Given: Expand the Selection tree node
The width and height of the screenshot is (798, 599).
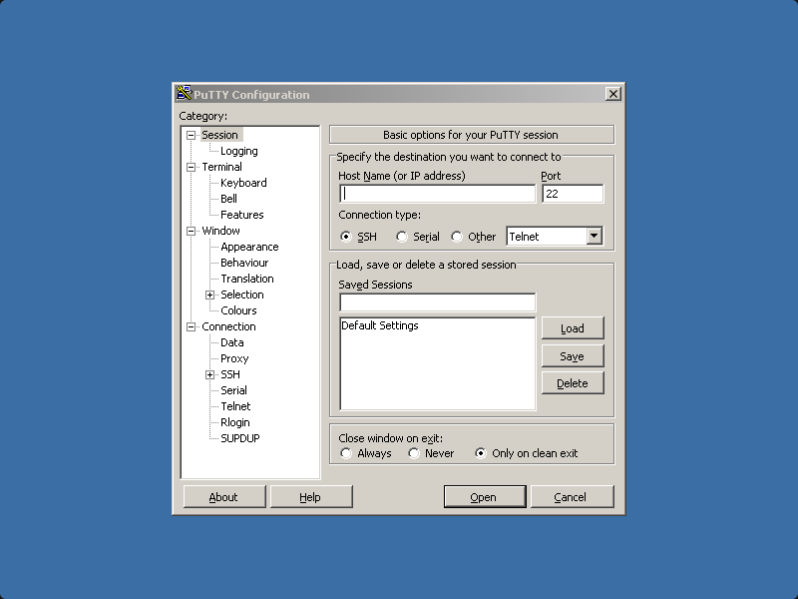Looking at the screenshot, I should (210, 295).
